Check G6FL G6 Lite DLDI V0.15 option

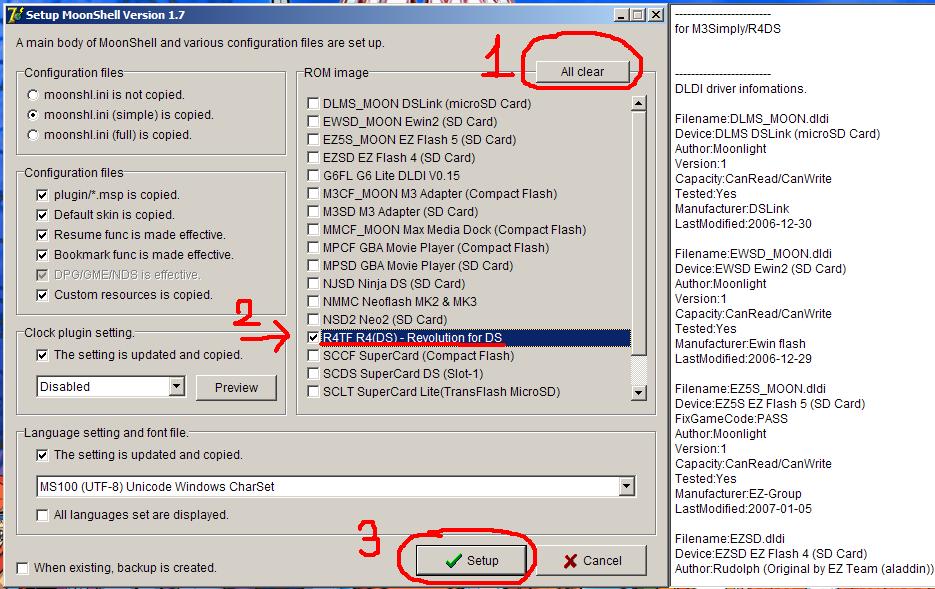[313, 176]
